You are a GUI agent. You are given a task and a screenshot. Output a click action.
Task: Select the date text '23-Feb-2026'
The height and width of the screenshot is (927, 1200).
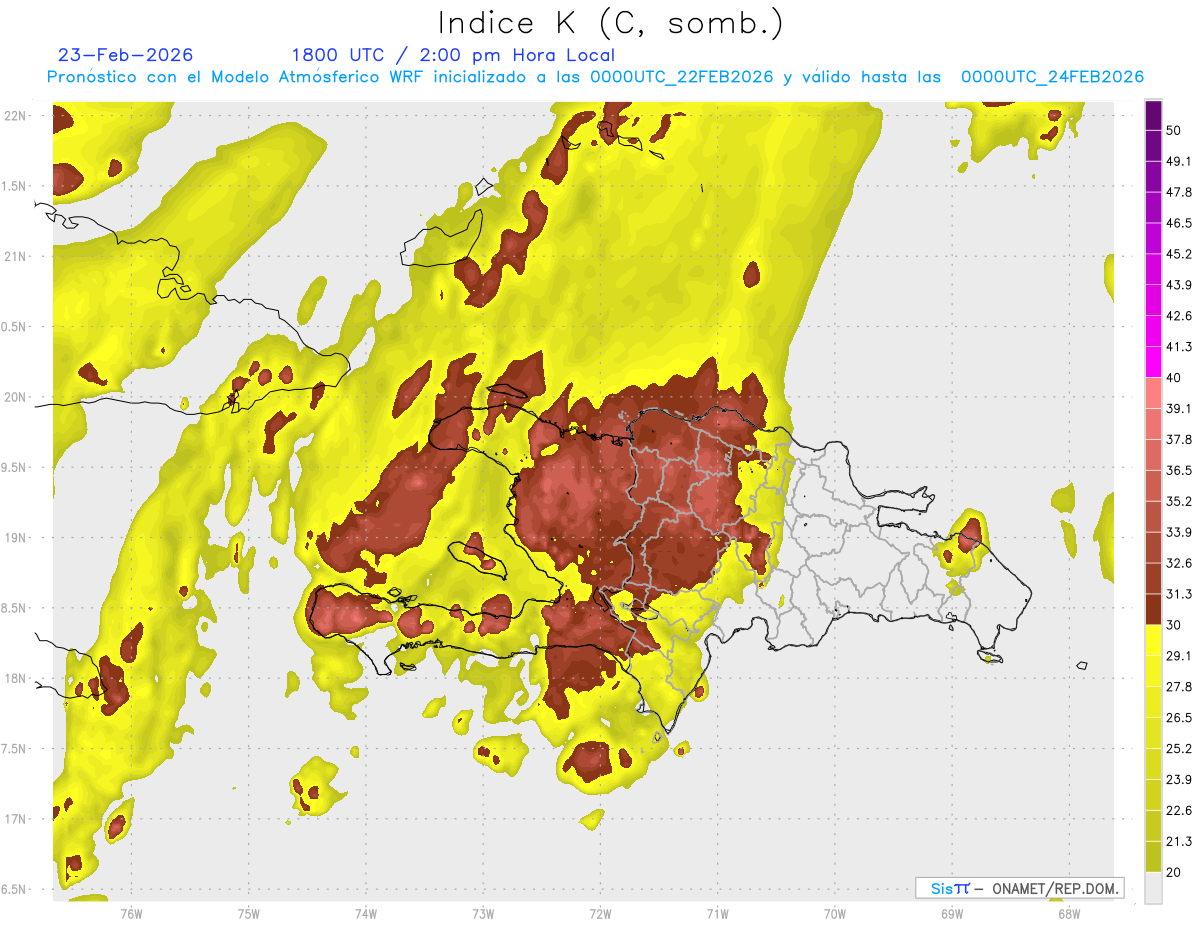[125, 55]
